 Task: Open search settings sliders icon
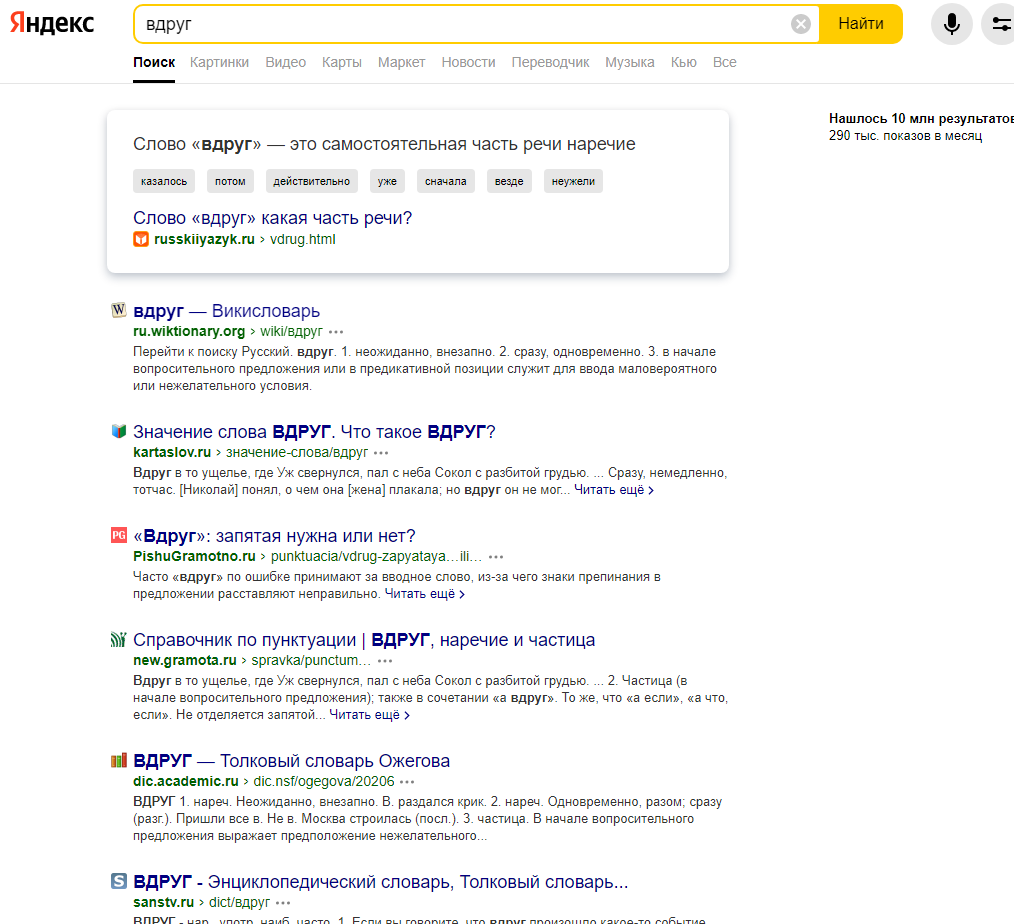coord(999,24)
